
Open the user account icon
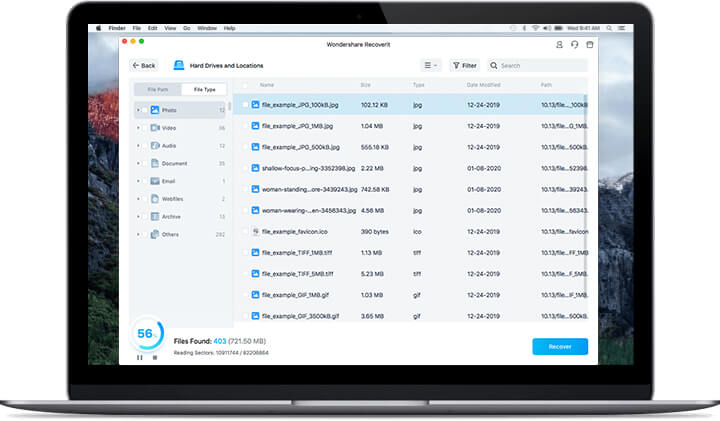559,45
